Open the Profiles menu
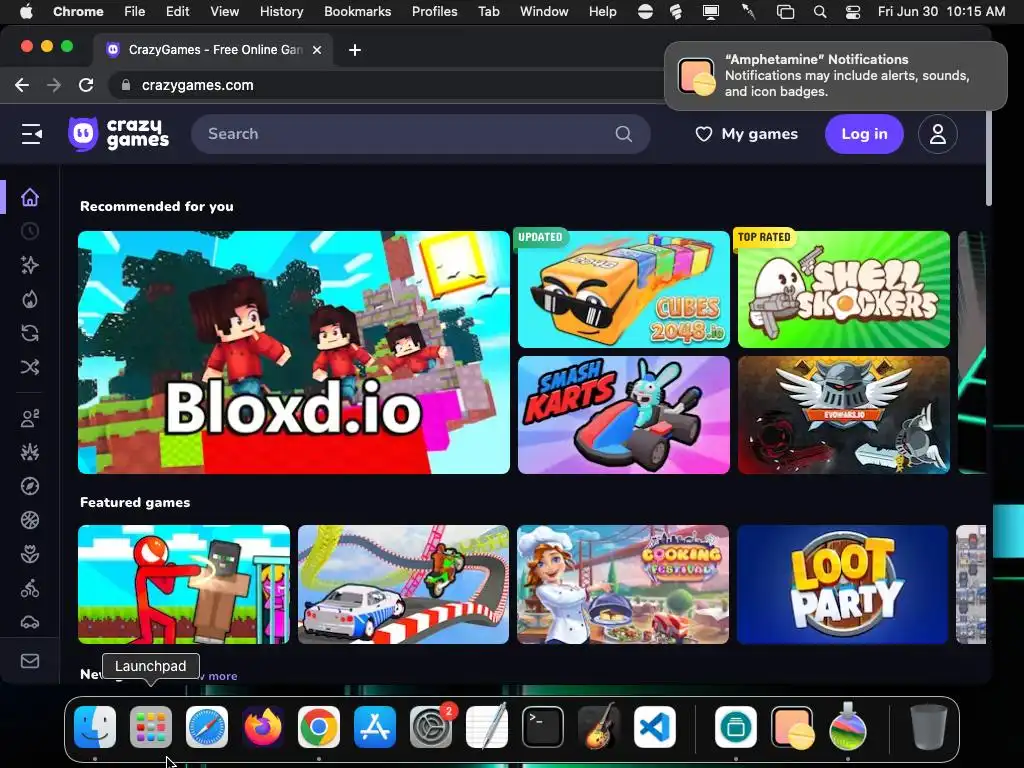 pos(434,11)
